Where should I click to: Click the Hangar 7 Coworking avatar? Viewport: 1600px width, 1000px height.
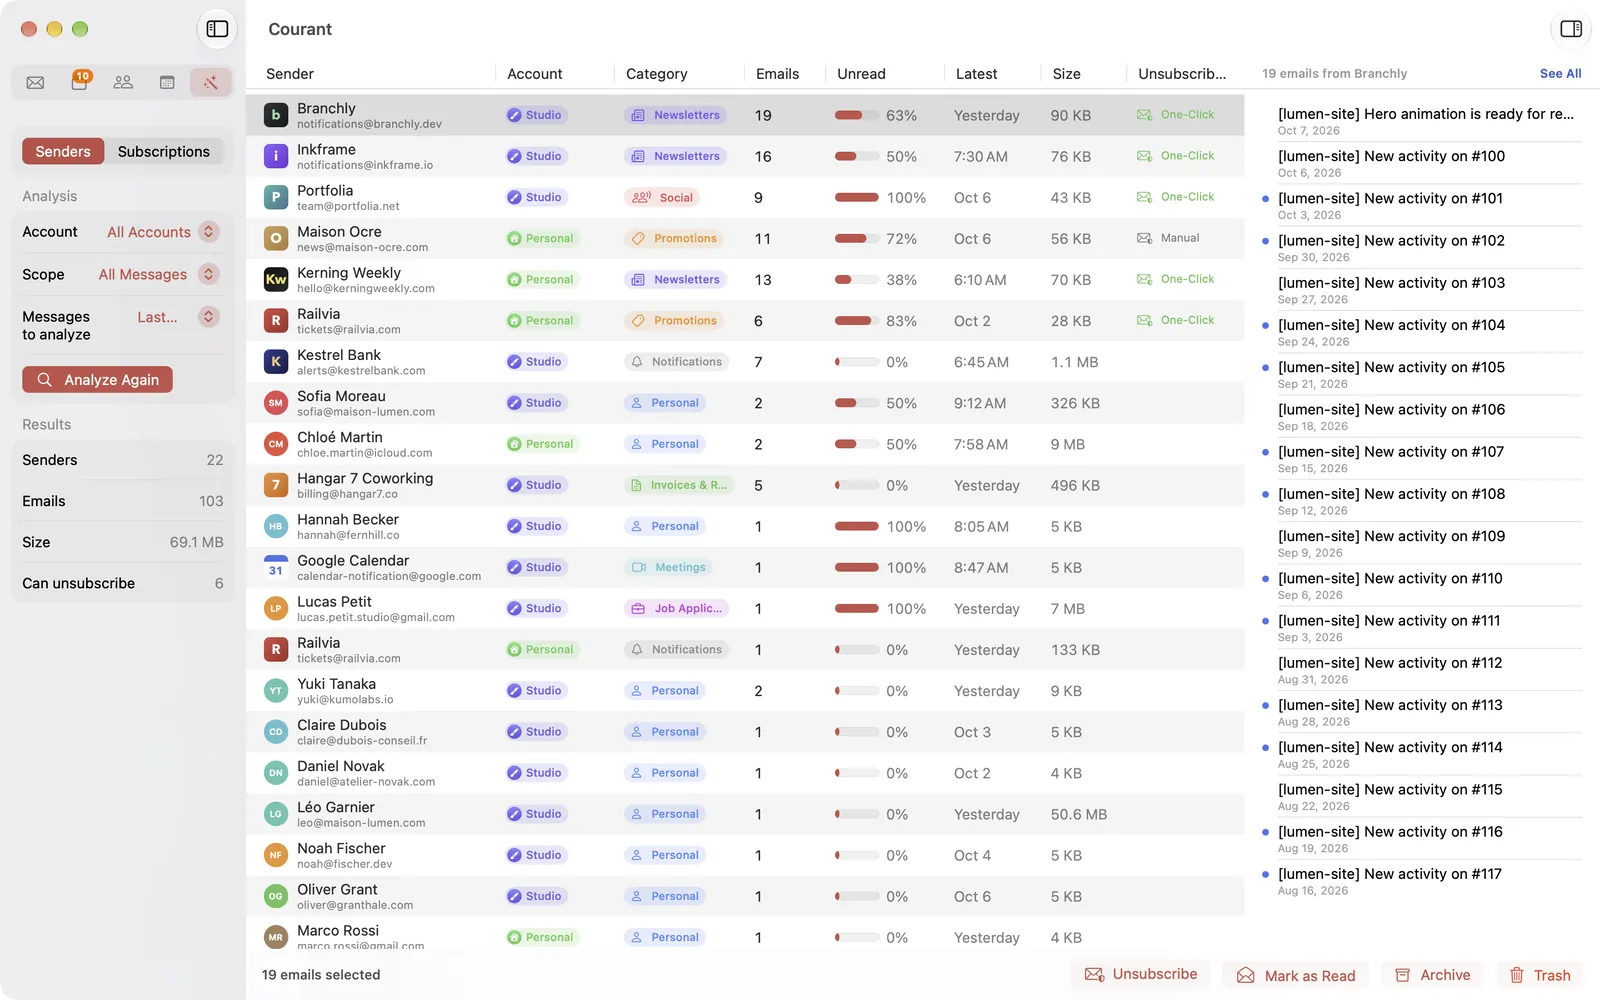pyautogui.click(x=276, y=485)
